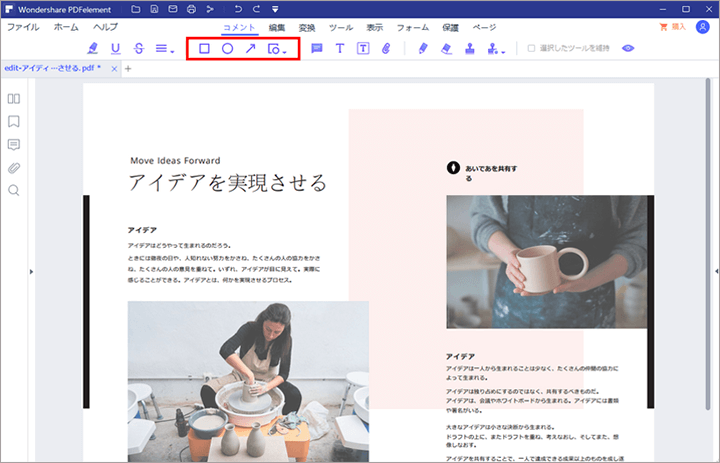Select the Stamp tool
Viewport: 720px width, 463px height.
coord(470,49)
